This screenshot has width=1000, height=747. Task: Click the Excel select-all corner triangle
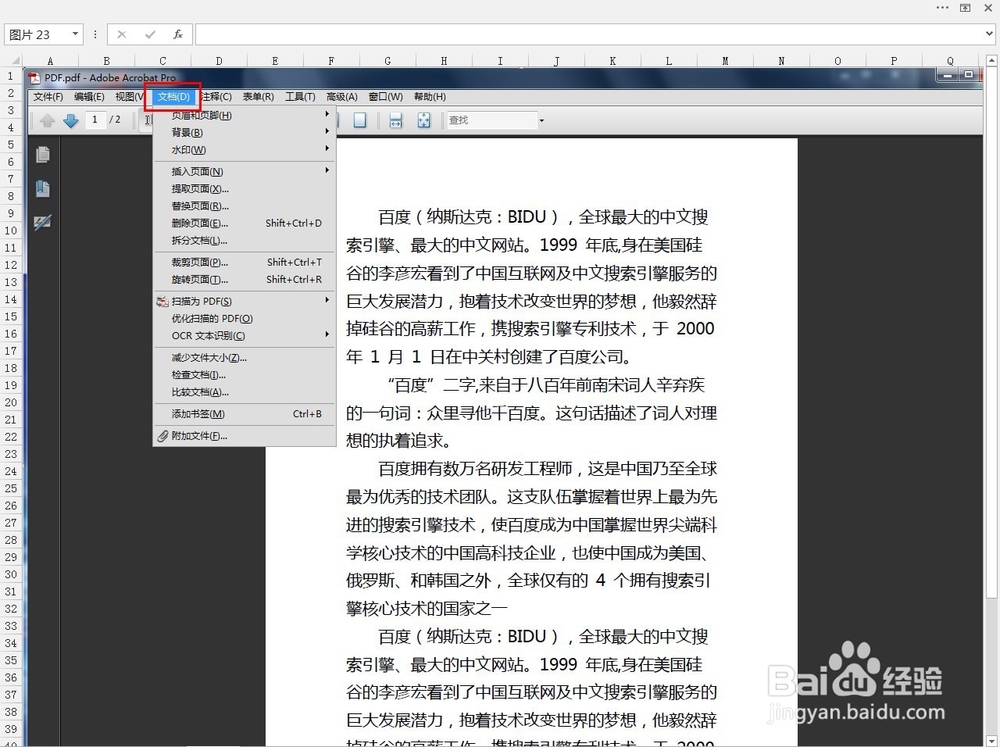15,61
